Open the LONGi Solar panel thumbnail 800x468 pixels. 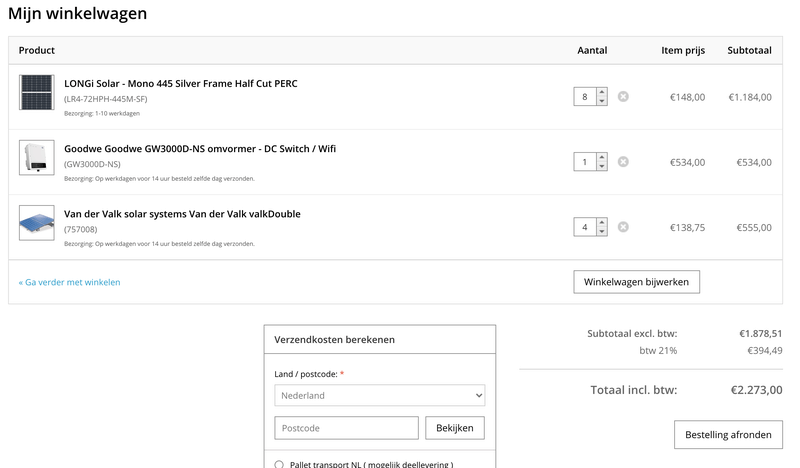pyautogui.click(x=37, y=92)
